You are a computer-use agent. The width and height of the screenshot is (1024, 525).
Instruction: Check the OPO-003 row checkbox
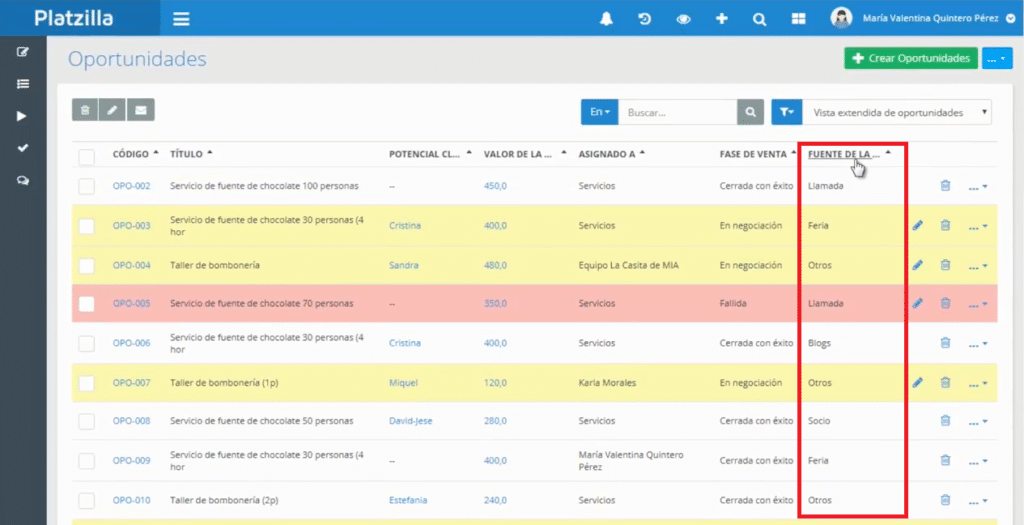[86, 226]
